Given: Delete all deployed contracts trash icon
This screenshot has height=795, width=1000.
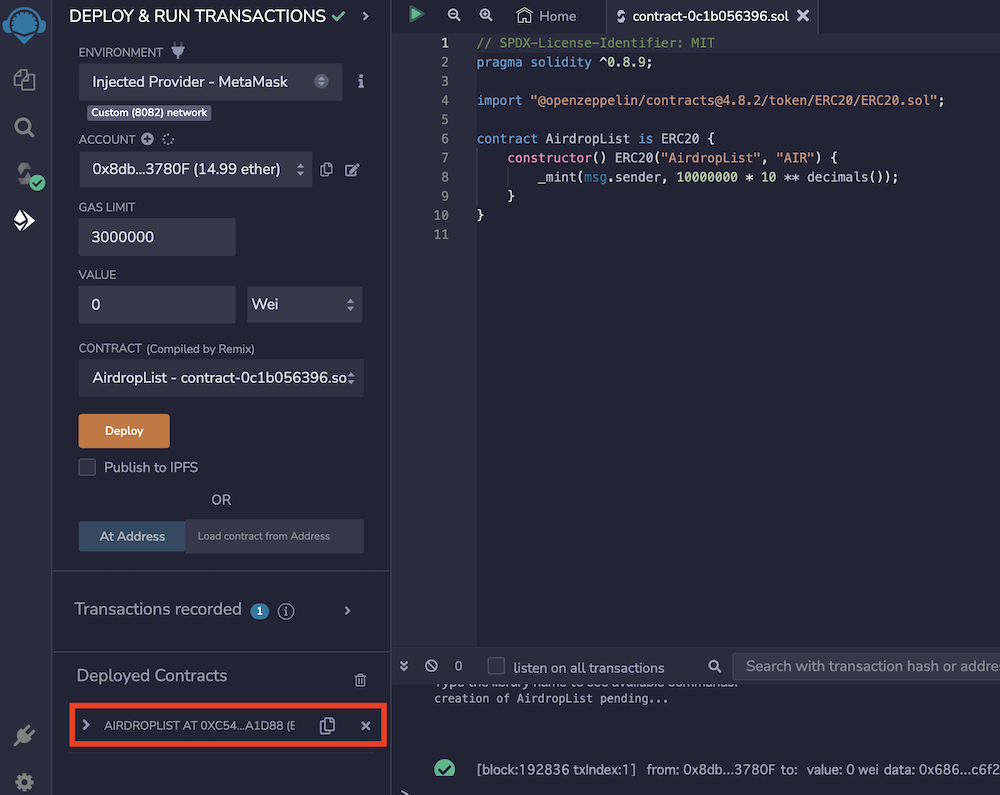Looking at the screenshot, I should (x=361, y=680).
